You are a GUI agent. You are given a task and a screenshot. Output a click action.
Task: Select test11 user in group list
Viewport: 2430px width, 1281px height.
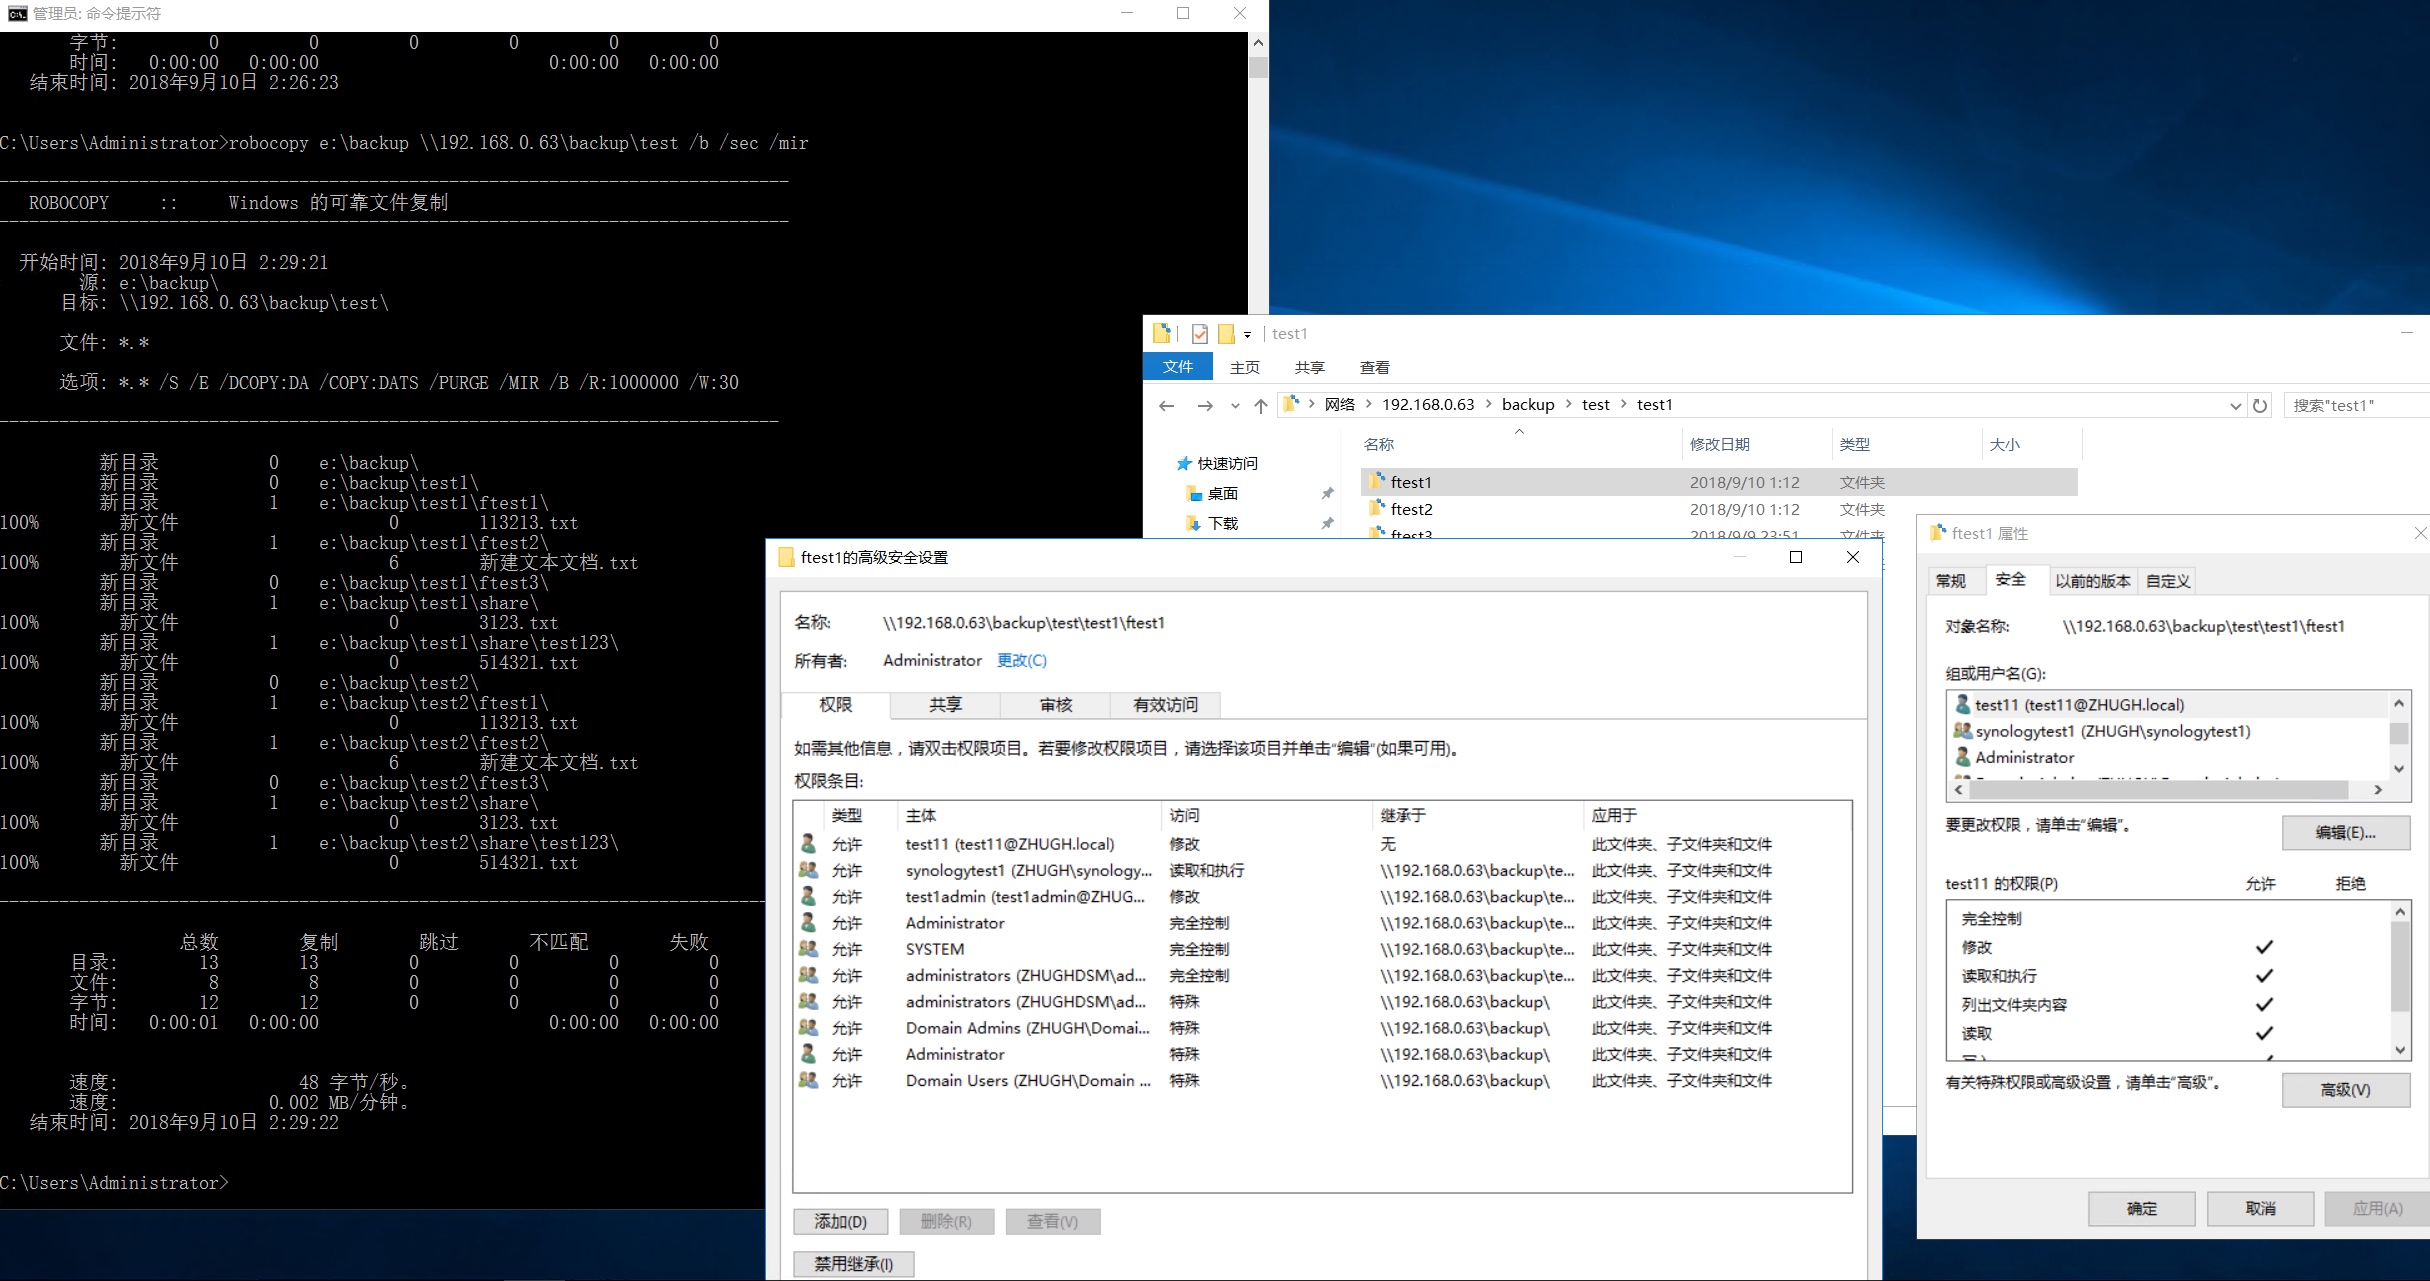pyautogui.click(x=2168, y=704)
